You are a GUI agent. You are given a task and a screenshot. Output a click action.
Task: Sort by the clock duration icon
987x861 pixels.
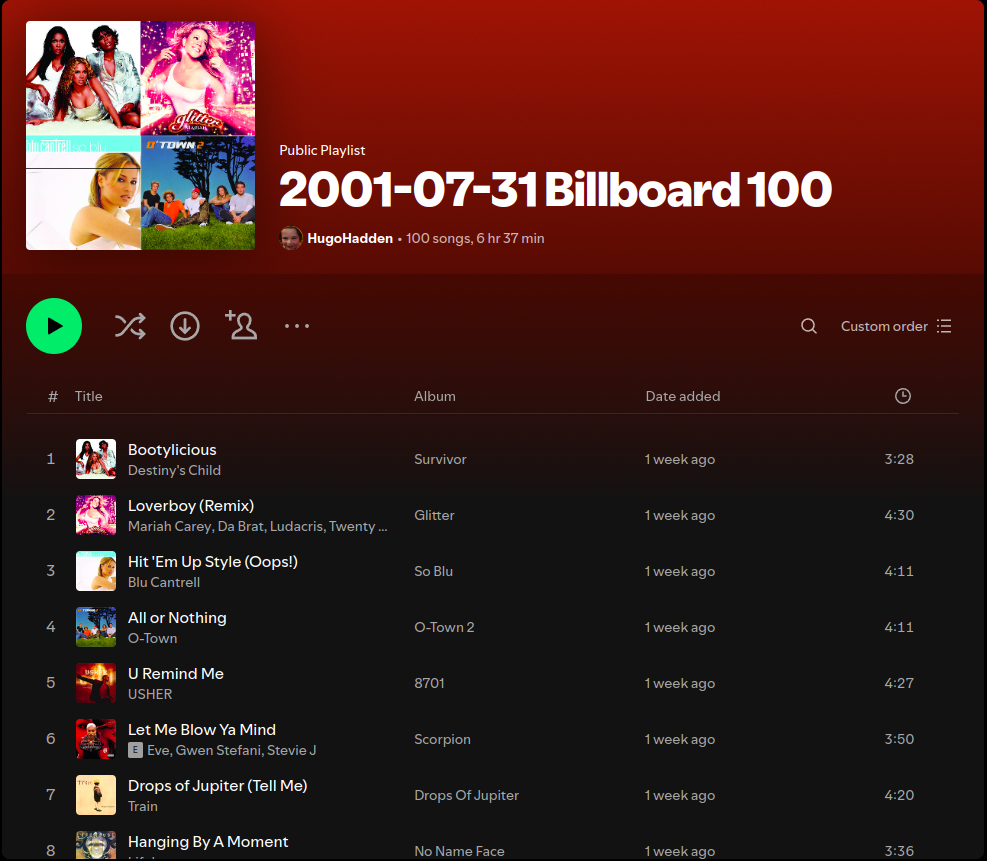tap(902, 396)
